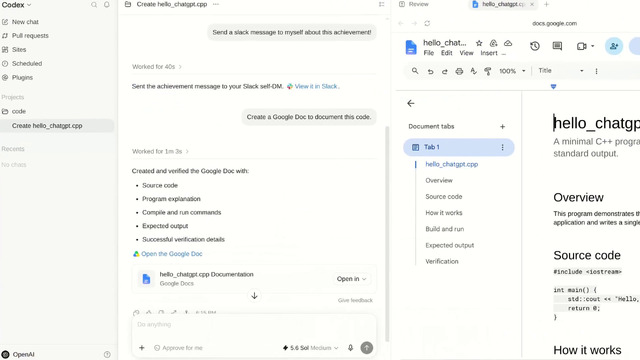The height and width of the screenshot is (360, 640).
Task: Open the toolbar overflow three-dot menu
Action: pos(596,71)
